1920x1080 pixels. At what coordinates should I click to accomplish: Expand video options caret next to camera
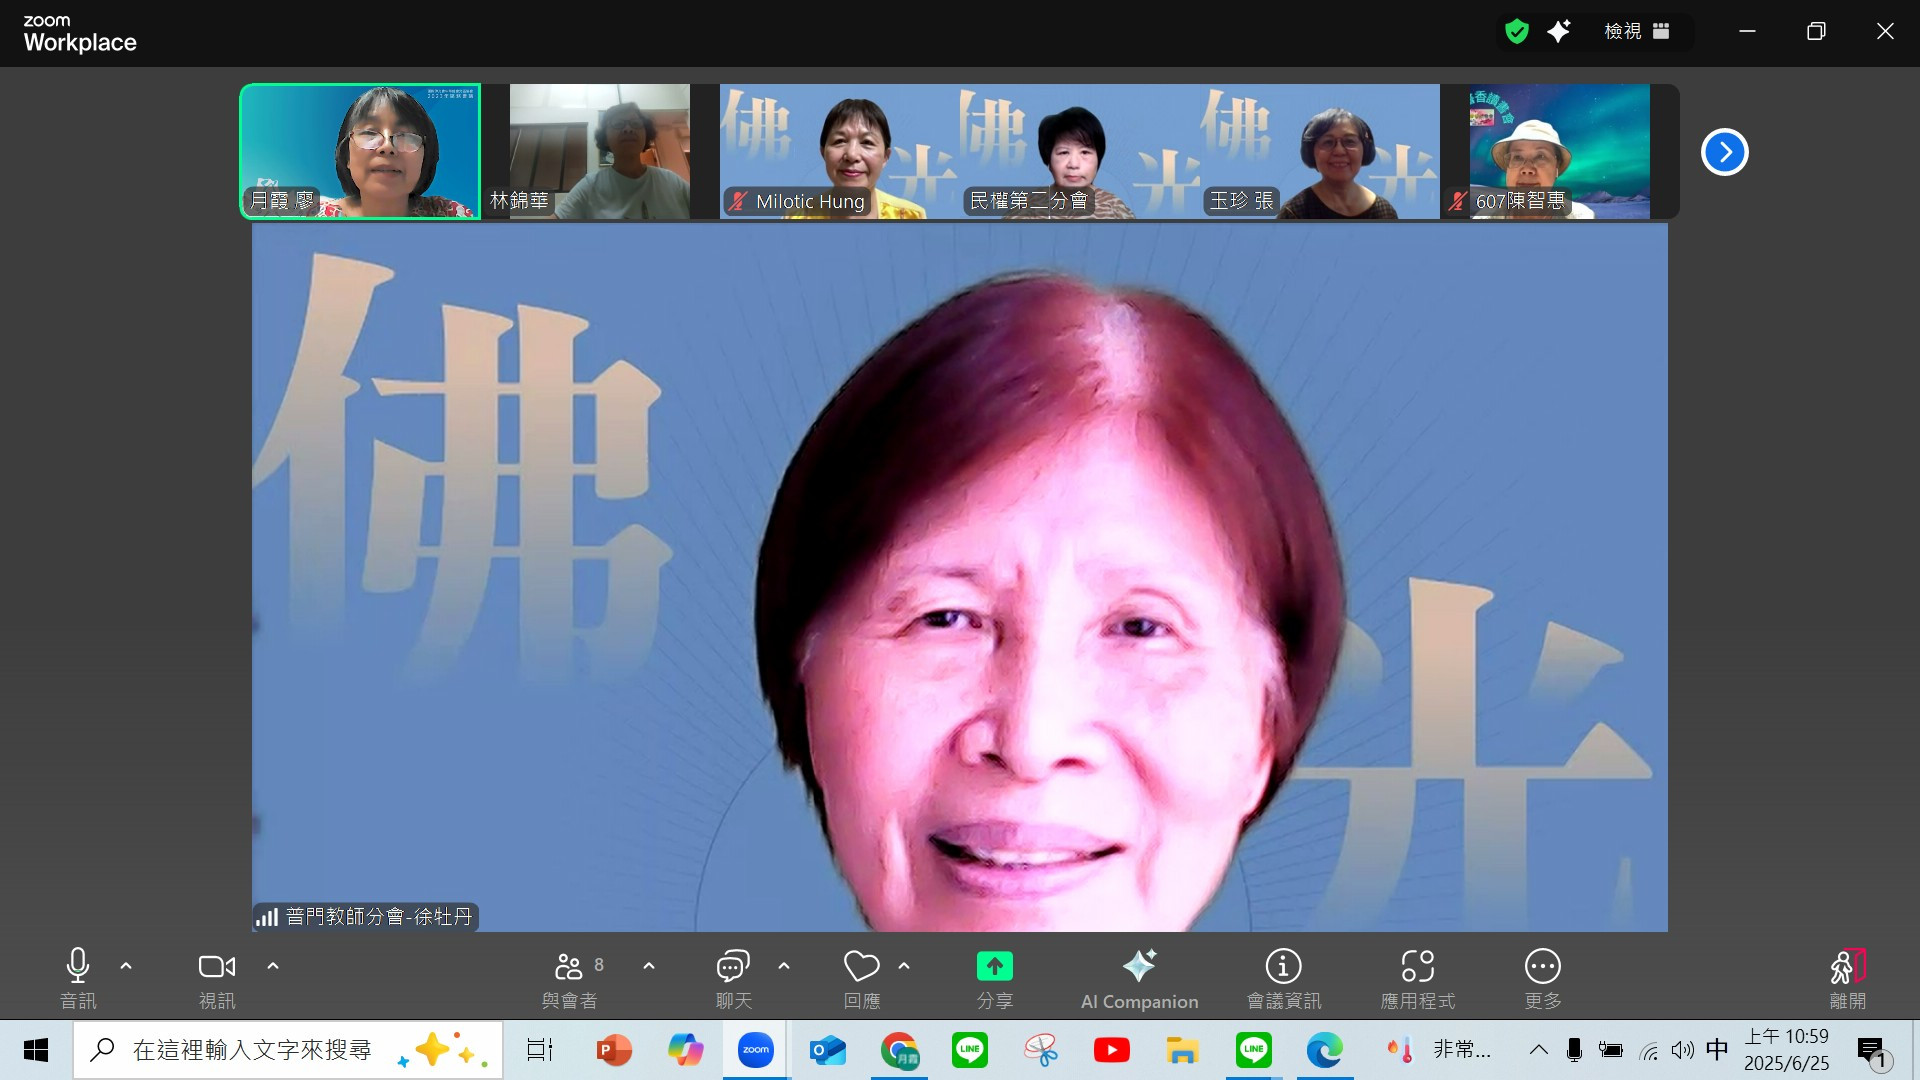273,966
